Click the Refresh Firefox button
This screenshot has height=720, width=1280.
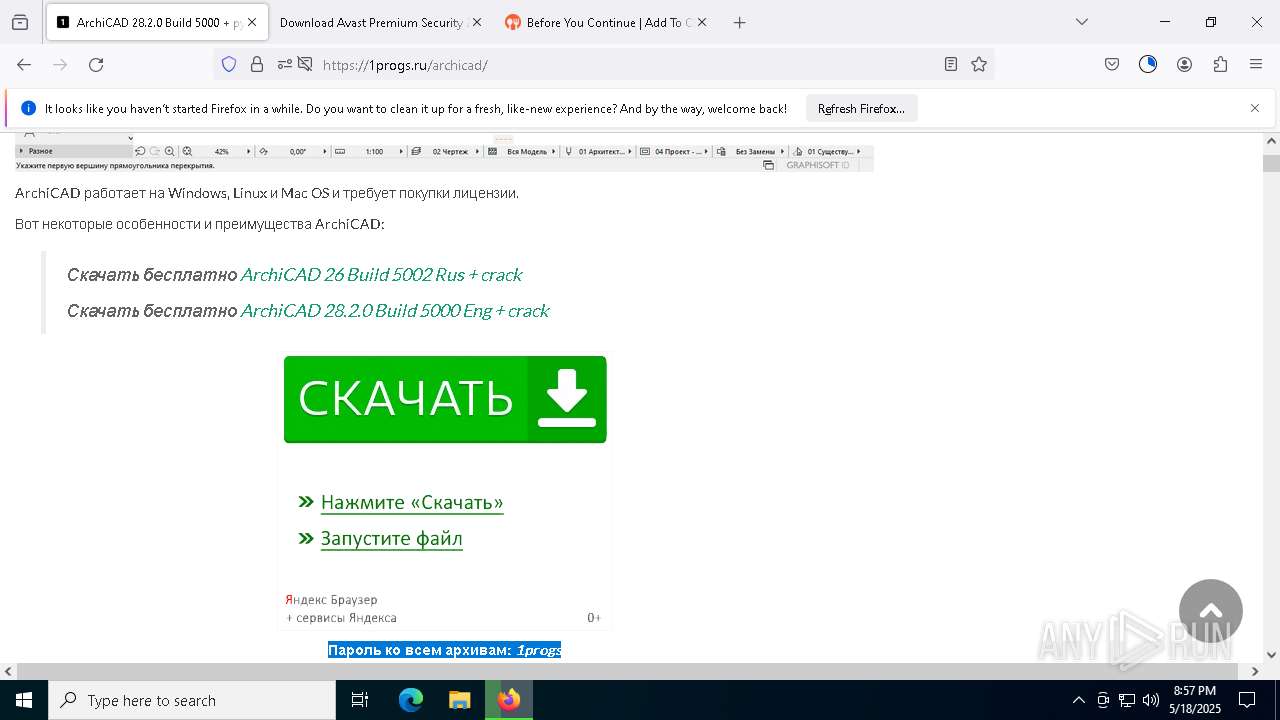[861, 108]
